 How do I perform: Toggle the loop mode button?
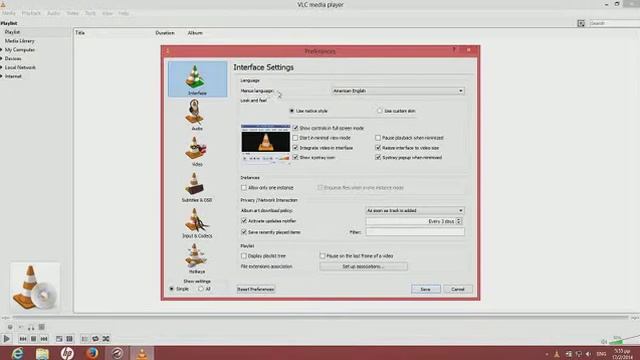(95, 339)
